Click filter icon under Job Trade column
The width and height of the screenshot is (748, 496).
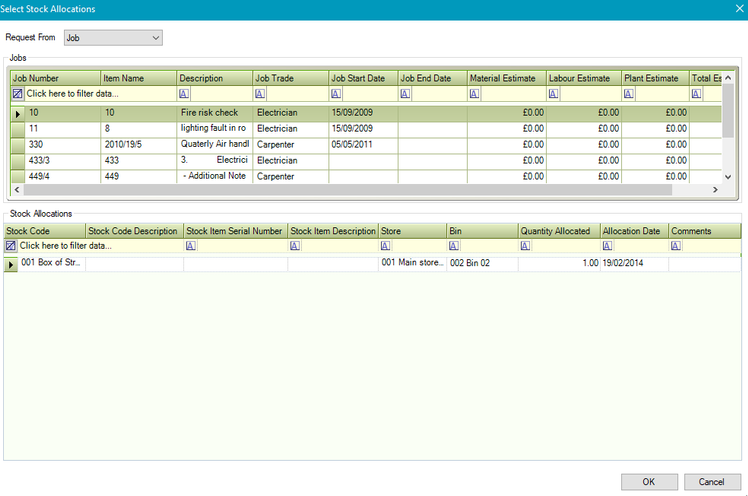[x=261, y=94]
